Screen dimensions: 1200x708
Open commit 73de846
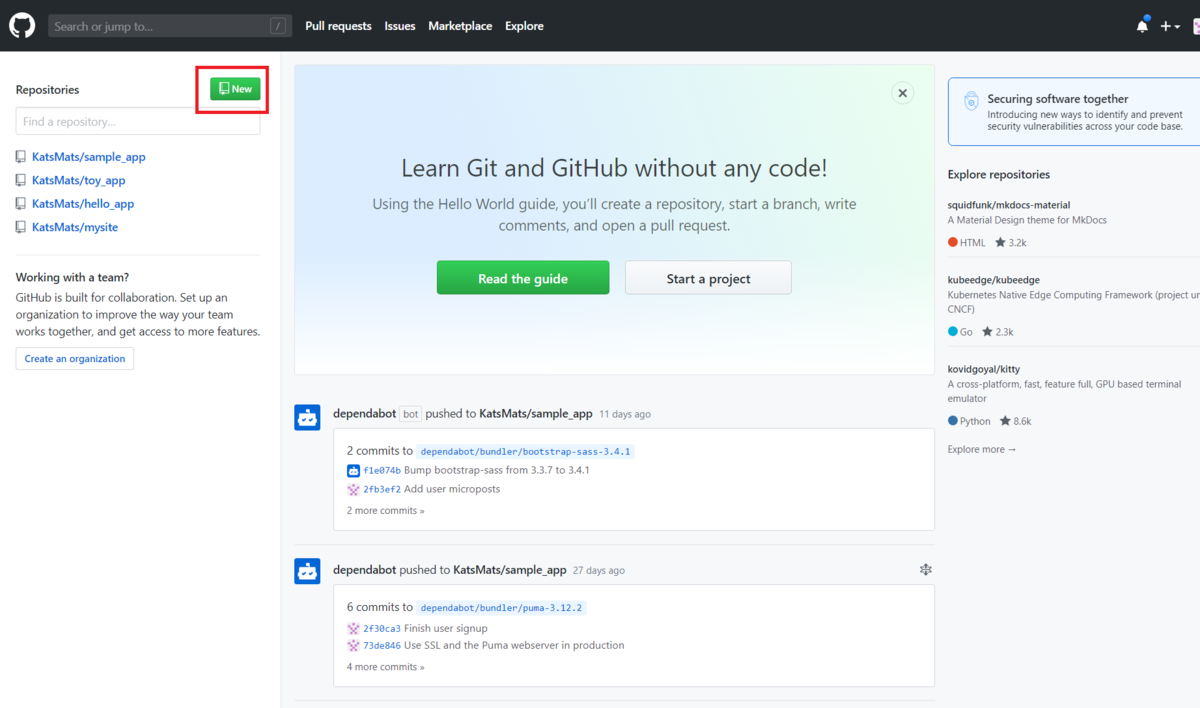382,646
